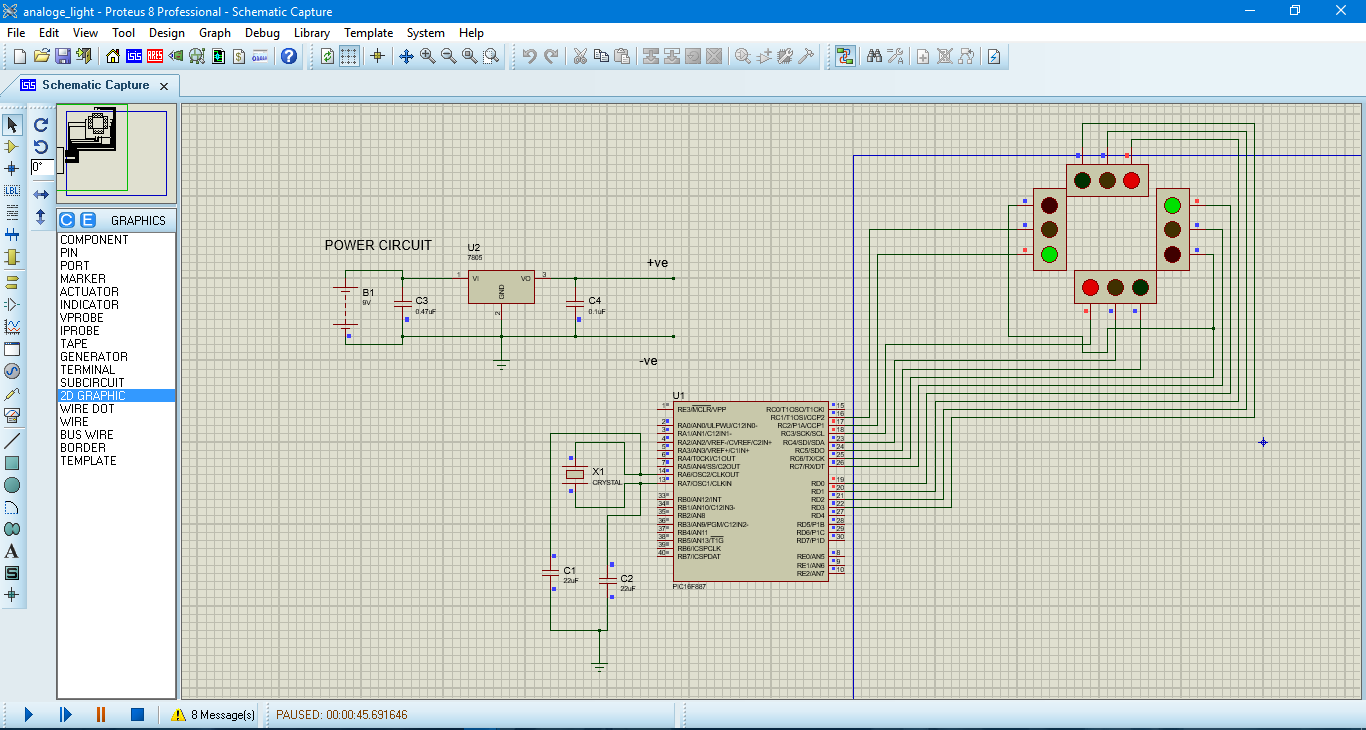This screenshot has width=1366, height=730.
Task: Open the 8 Message(s) log
Action: [x=213, y=715]
